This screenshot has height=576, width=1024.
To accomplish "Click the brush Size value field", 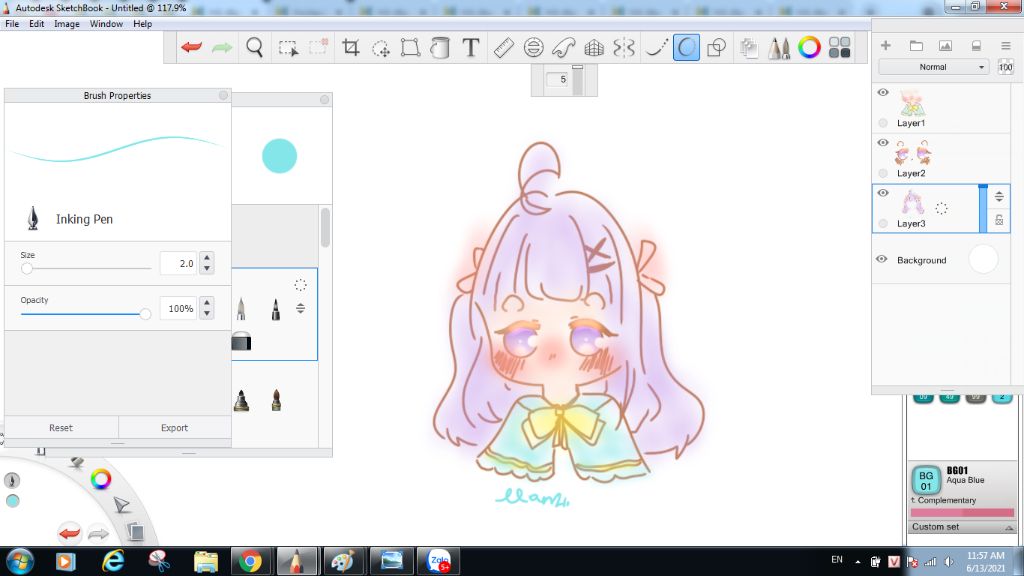I will tap(178, 263).
